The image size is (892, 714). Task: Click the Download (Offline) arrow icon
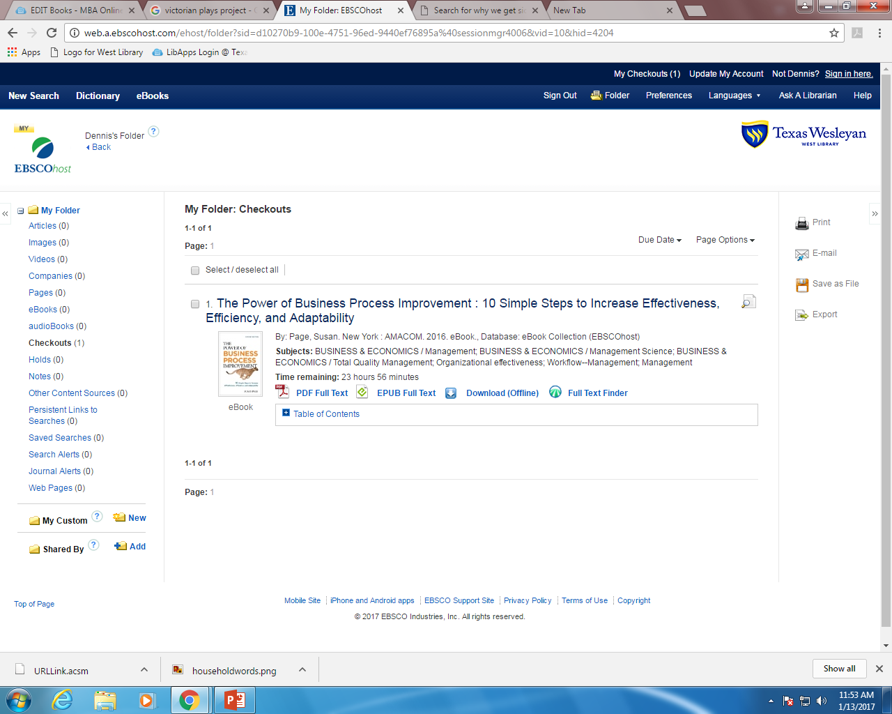point(451,393)
